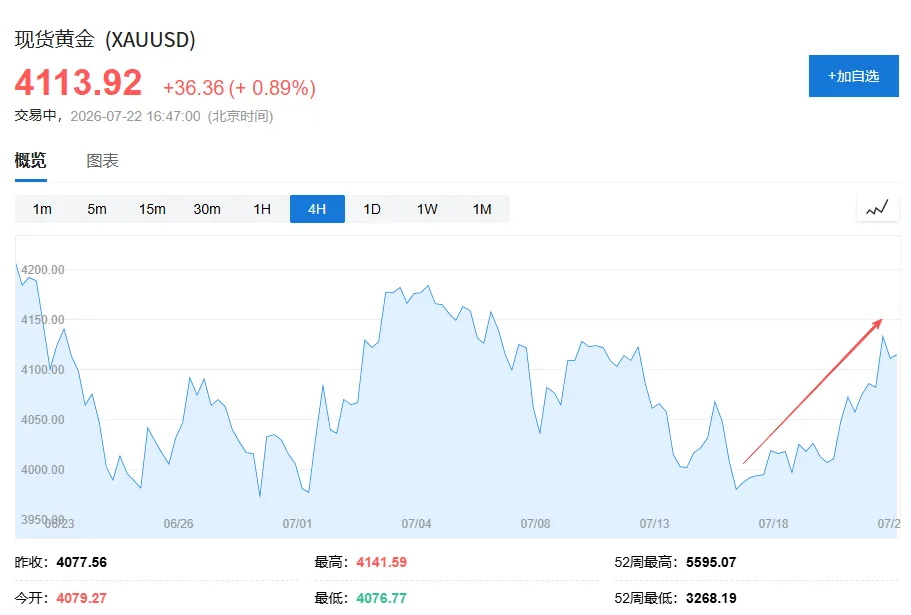This screenshot has height=615, width=911.
Task: Choose the 1D timeframe
Action: click(372, 209)
